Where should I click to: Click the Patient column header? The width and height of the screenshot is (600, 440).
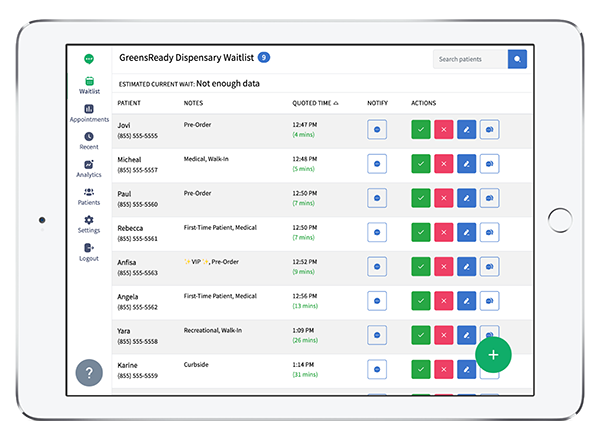click(x=129, y=103)
